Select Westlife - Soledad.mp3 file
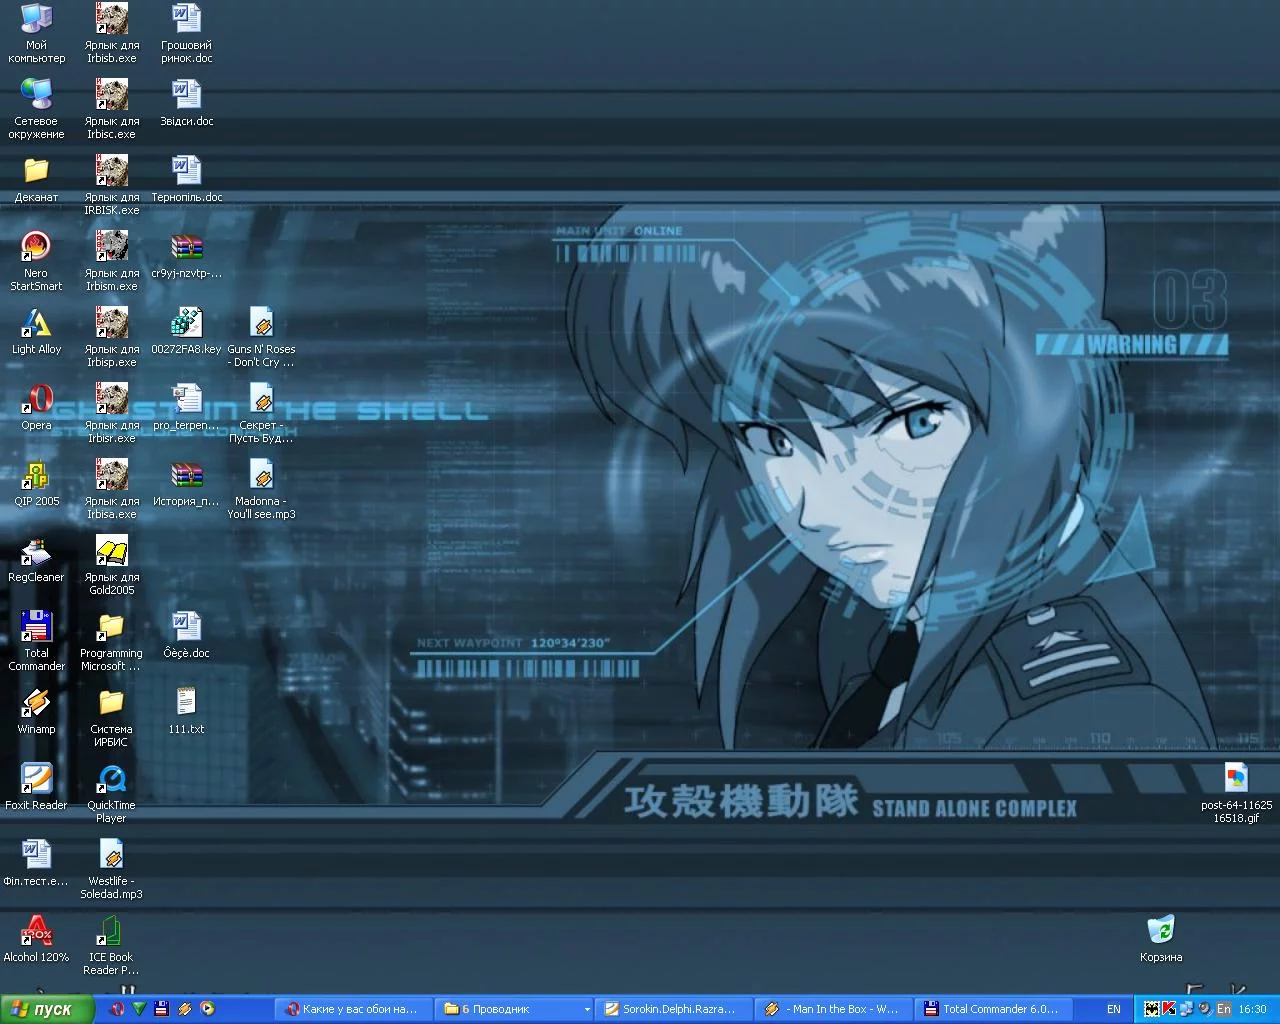 (111, 869)
